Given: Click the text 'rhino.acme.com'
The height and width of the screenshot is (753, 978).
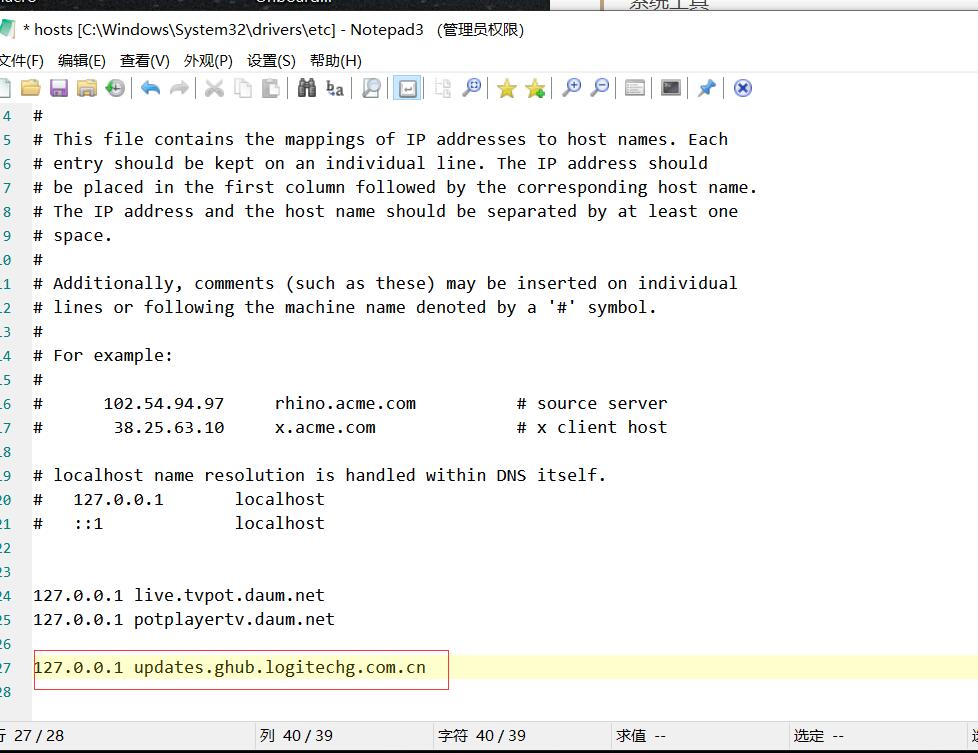Looking at the screenshot, I should pyautogui.click(x=345, y=403).
